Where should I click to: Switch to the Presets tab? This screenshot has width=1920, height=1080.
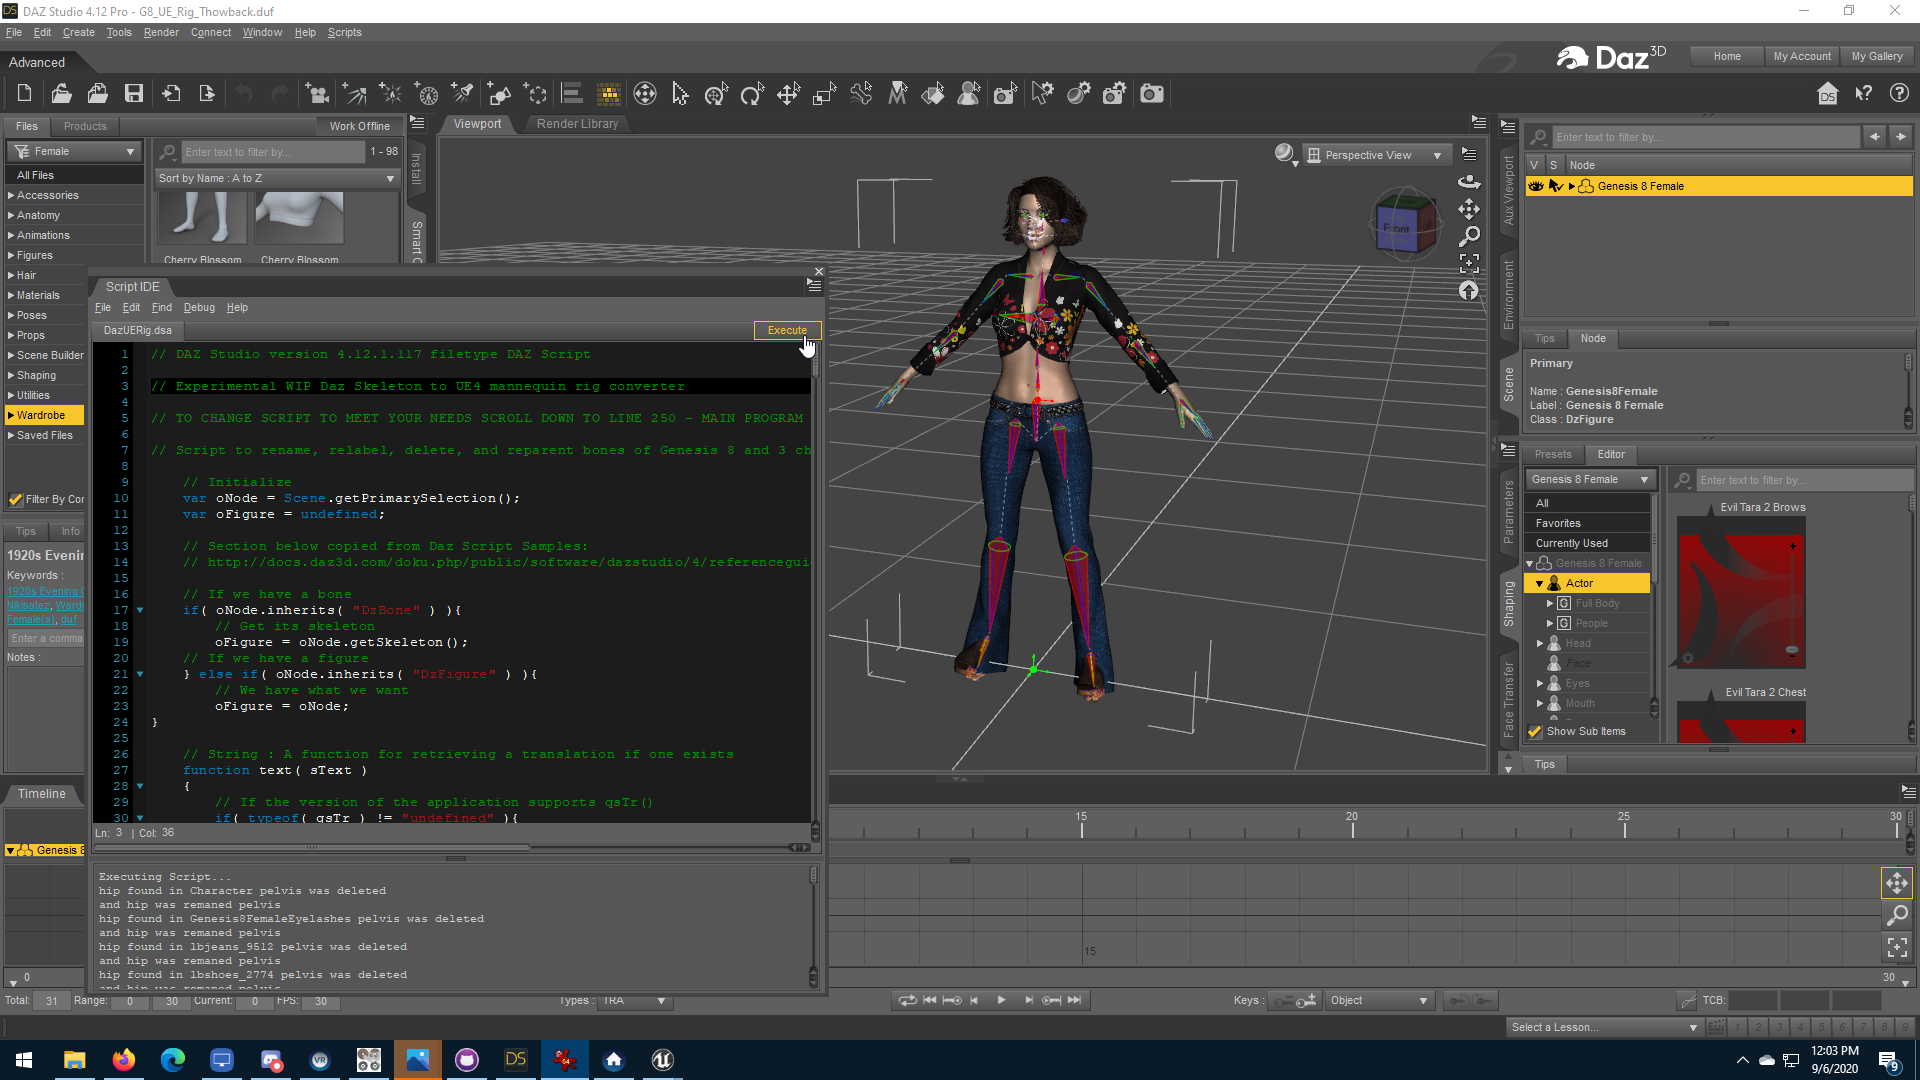pos(1553,454)
